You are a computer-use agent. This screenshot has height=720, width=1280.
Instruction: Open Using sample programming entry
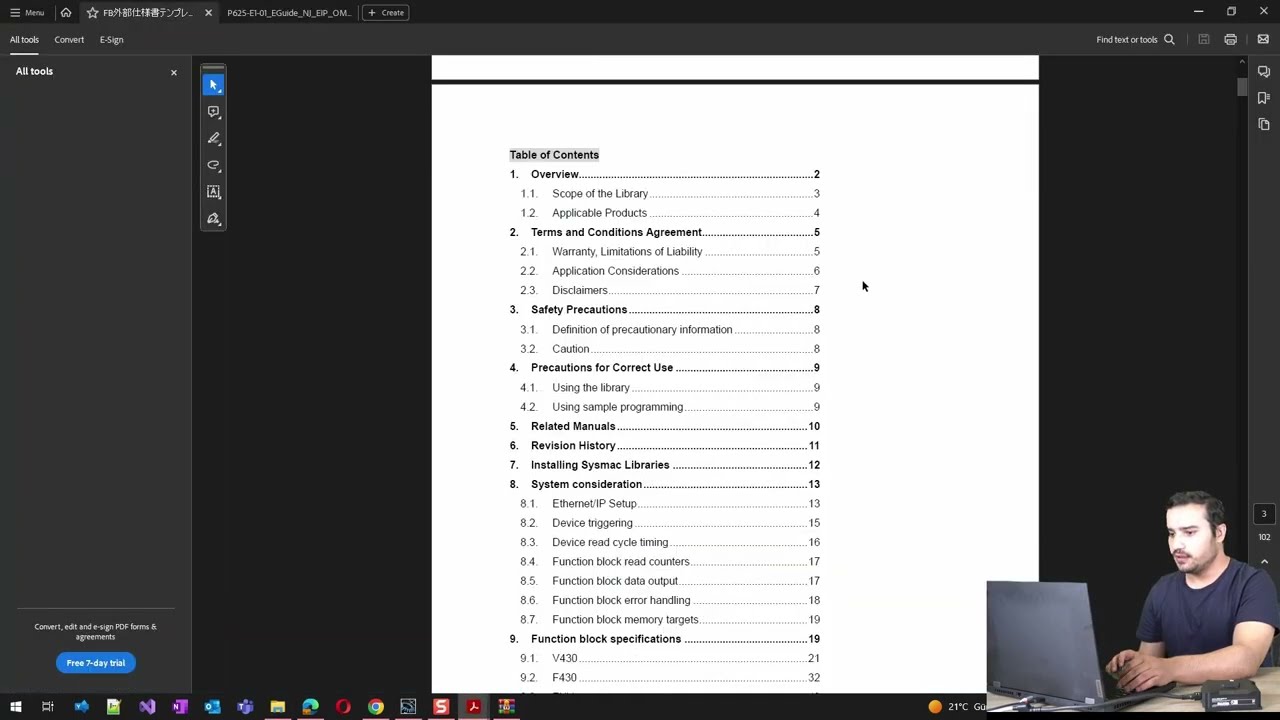[x=669, y=407]
